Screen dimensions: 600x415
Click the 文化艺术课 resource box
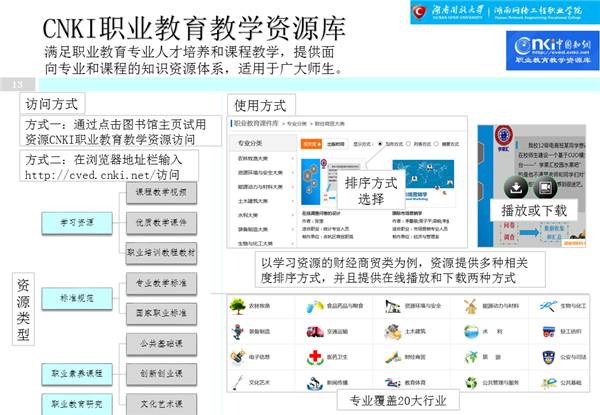161,404
